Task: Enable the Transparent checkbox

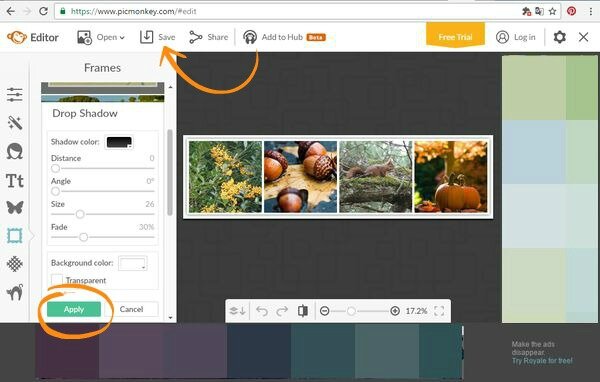Action: click(57, 279)
